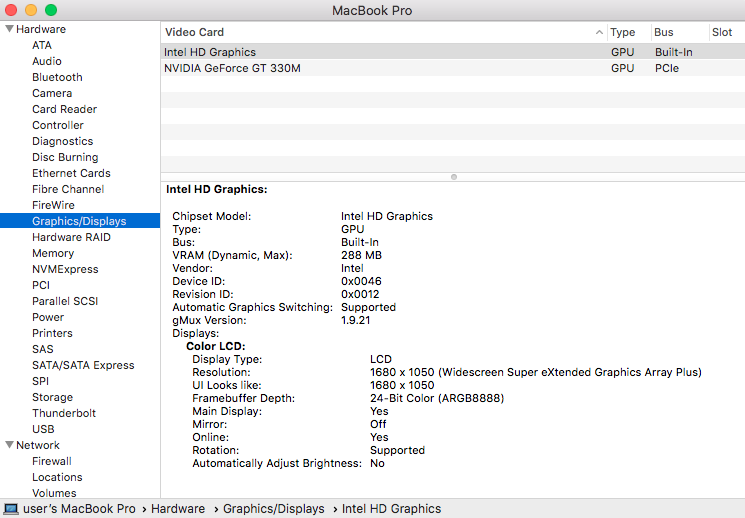Open Parallel SCSI information
Viewport: 745px width, 518px height.
point(65,301)
